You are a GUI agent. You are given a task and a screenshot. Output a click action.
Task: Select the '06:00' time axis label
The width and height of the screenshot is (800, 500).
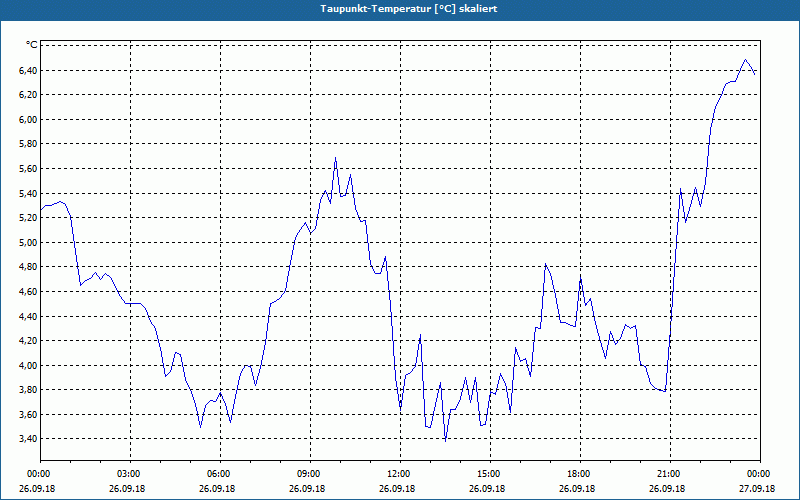218,473
